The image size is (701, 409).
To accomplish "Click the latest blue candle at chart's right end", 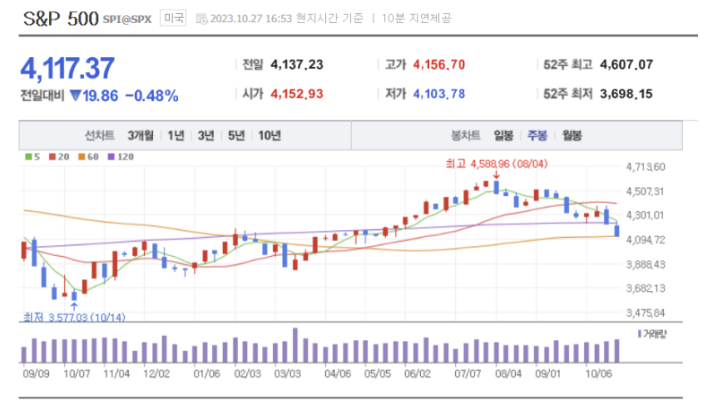I will (x=617, y=231).
